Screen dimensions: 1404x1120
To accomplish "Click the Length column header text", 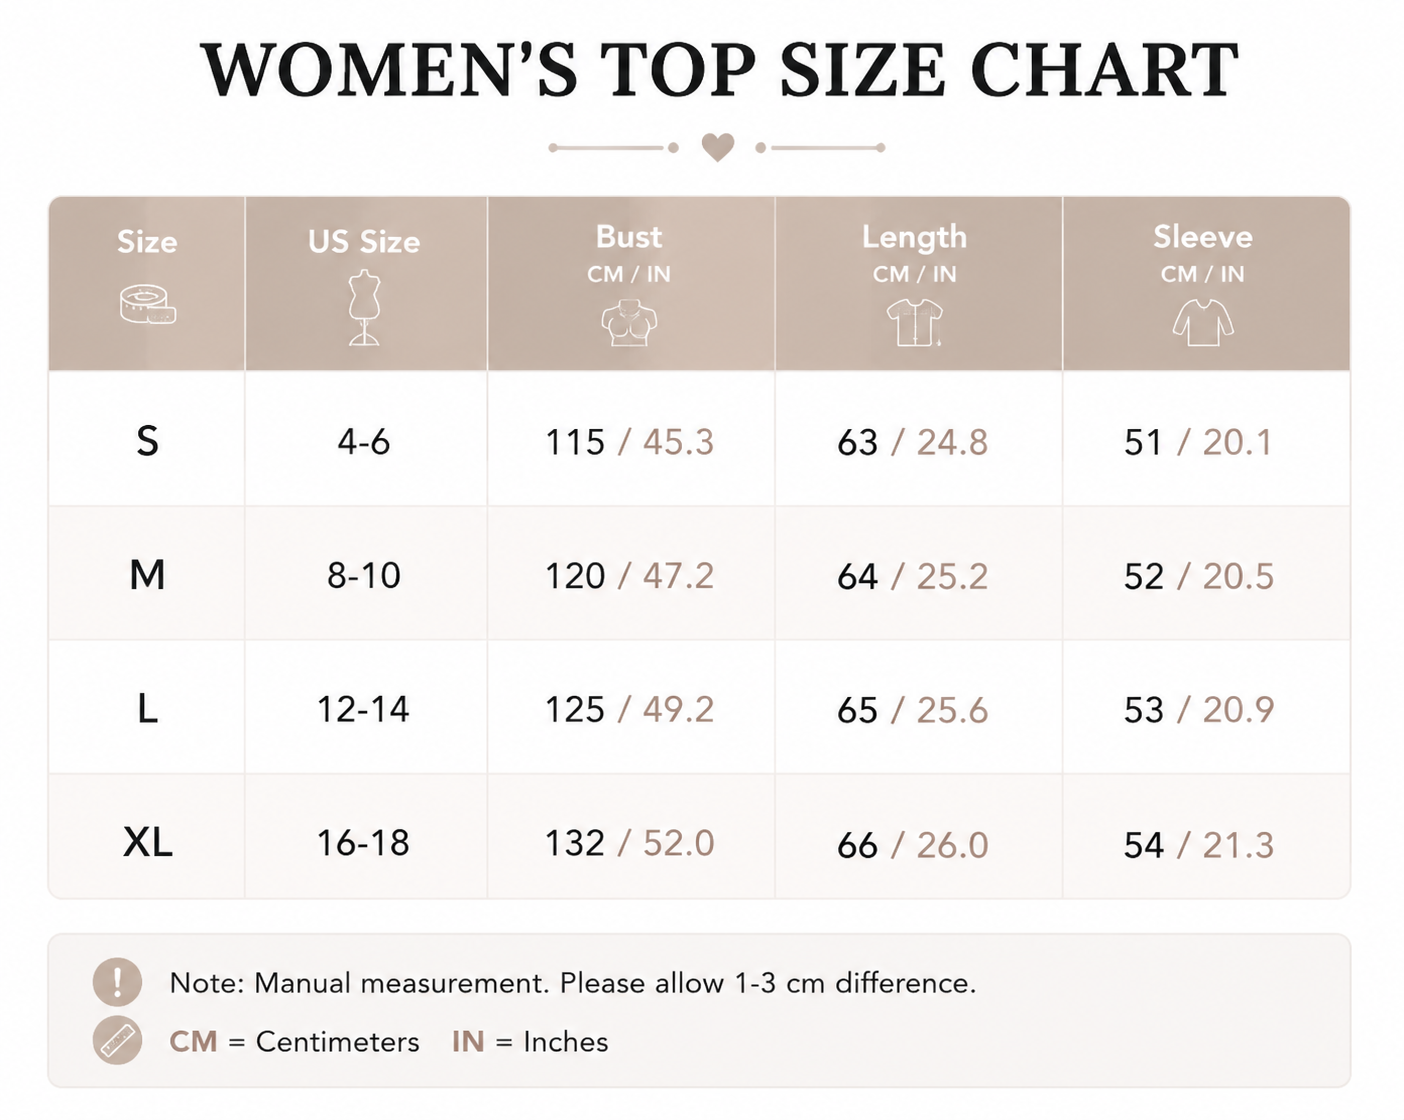I will [x=914, y=237].
